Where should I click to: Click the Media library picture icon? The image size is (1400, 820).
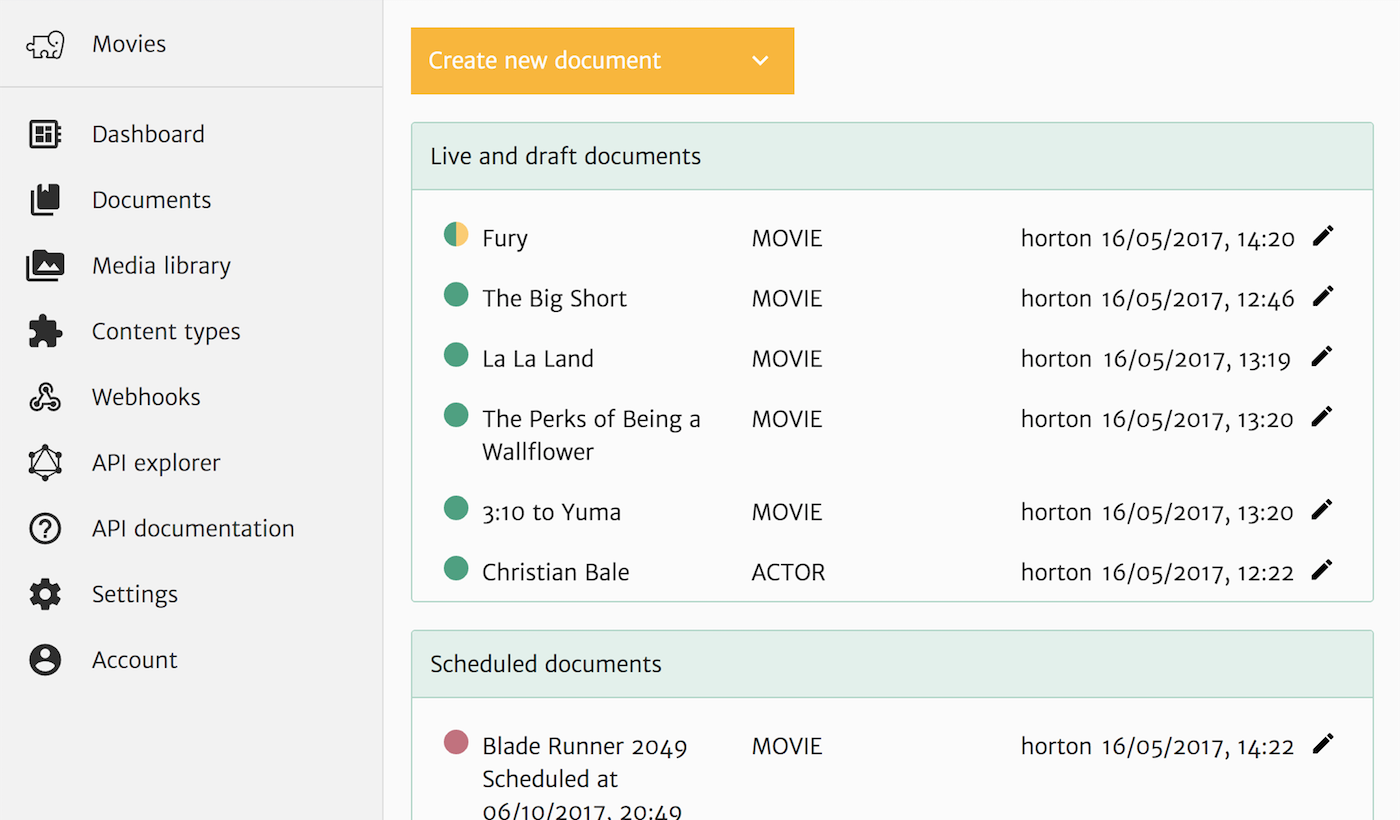pyautogui.click(x=45, y=266)
